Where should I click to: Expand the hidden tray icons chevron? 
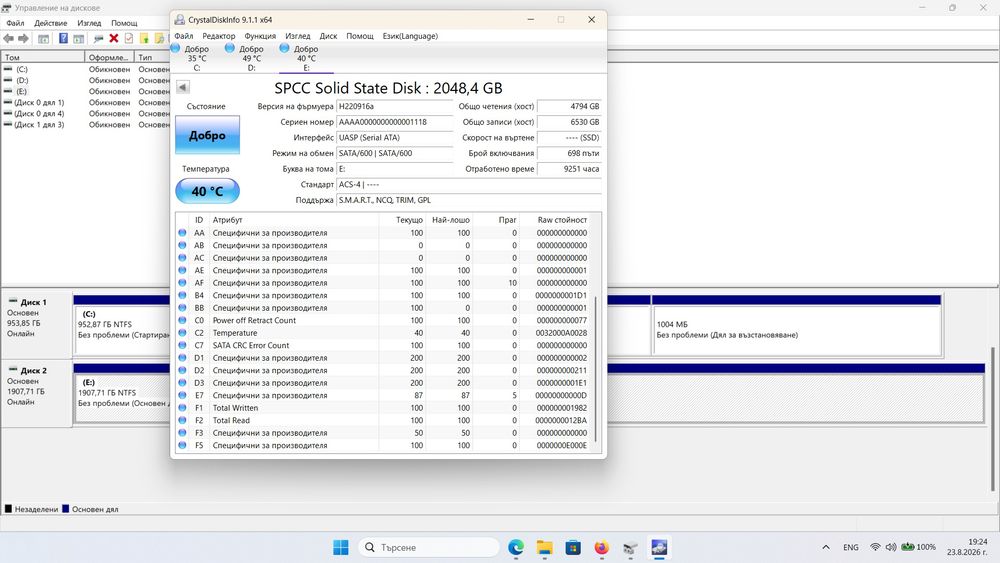point(826,547)
